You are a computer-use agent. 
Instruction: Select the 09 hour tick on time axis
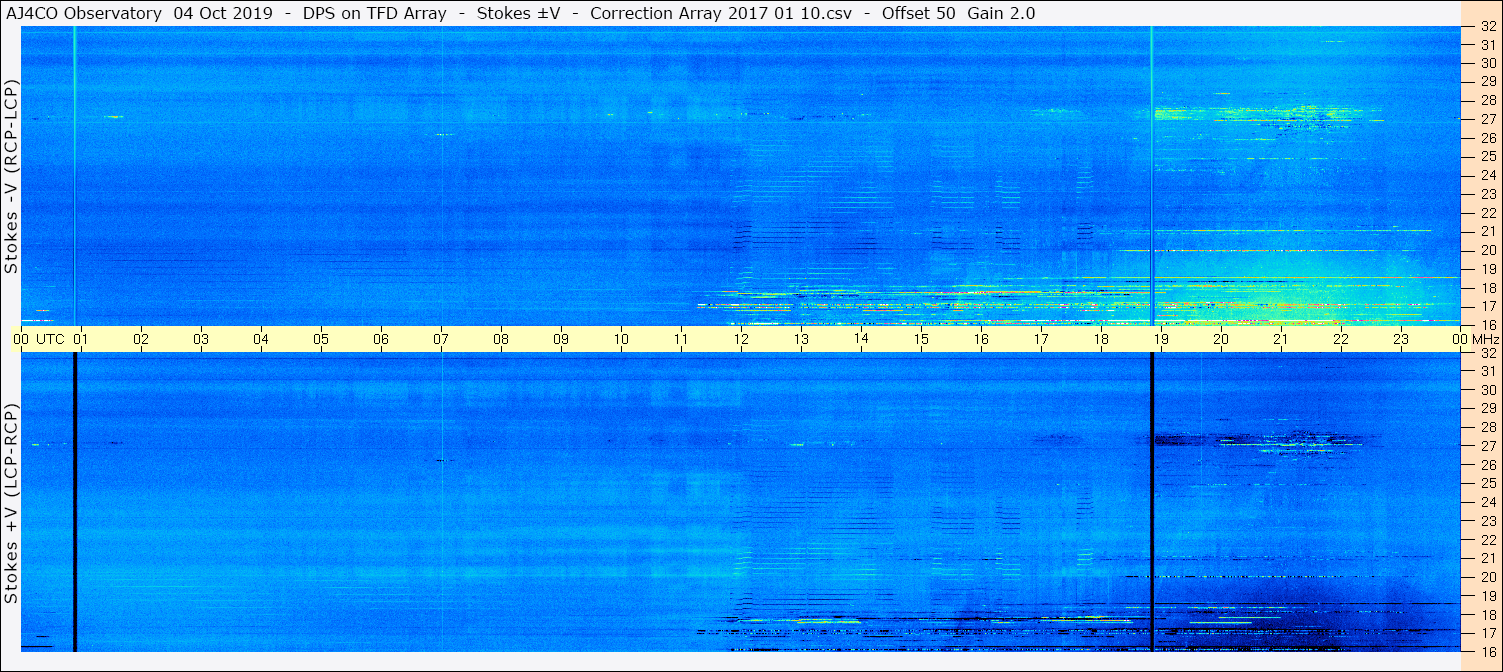point(561,339)
